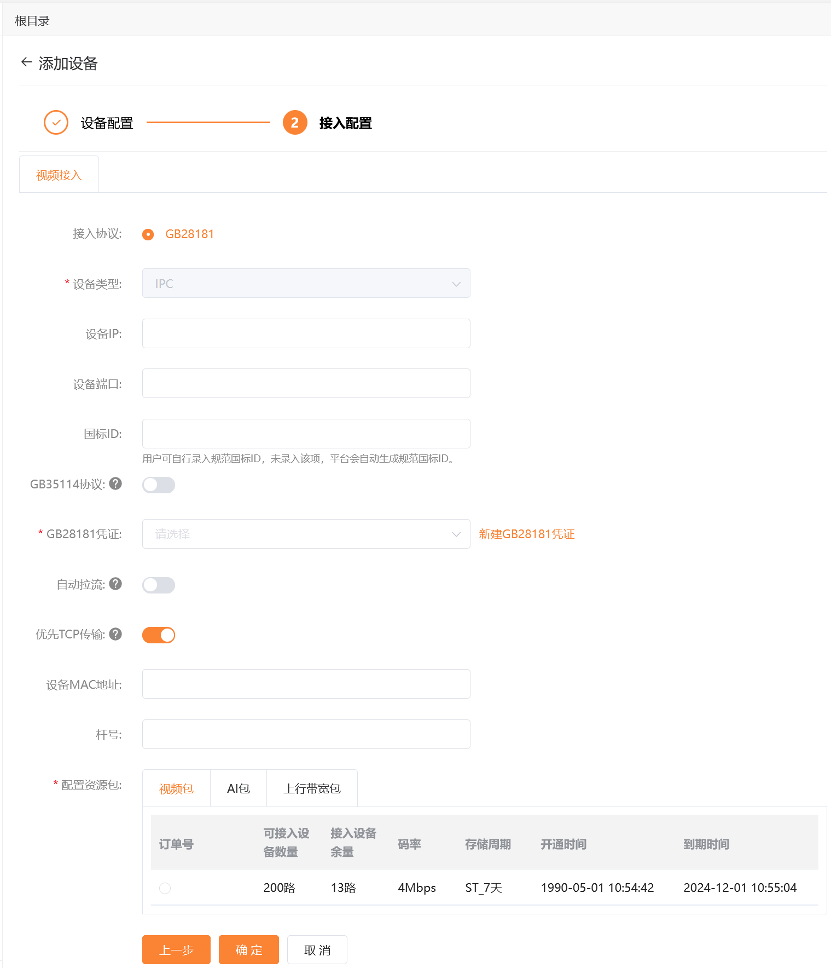Switch to the AI包 tab
The width and height of the screenshot is (832, 968).
point(238,788)
